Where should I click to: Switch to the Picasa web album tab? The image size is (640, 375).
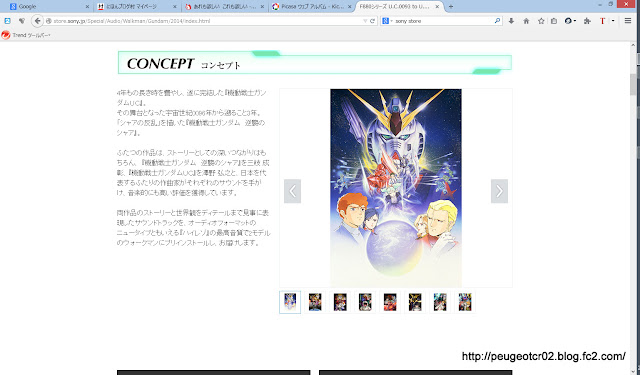(312, 7)
